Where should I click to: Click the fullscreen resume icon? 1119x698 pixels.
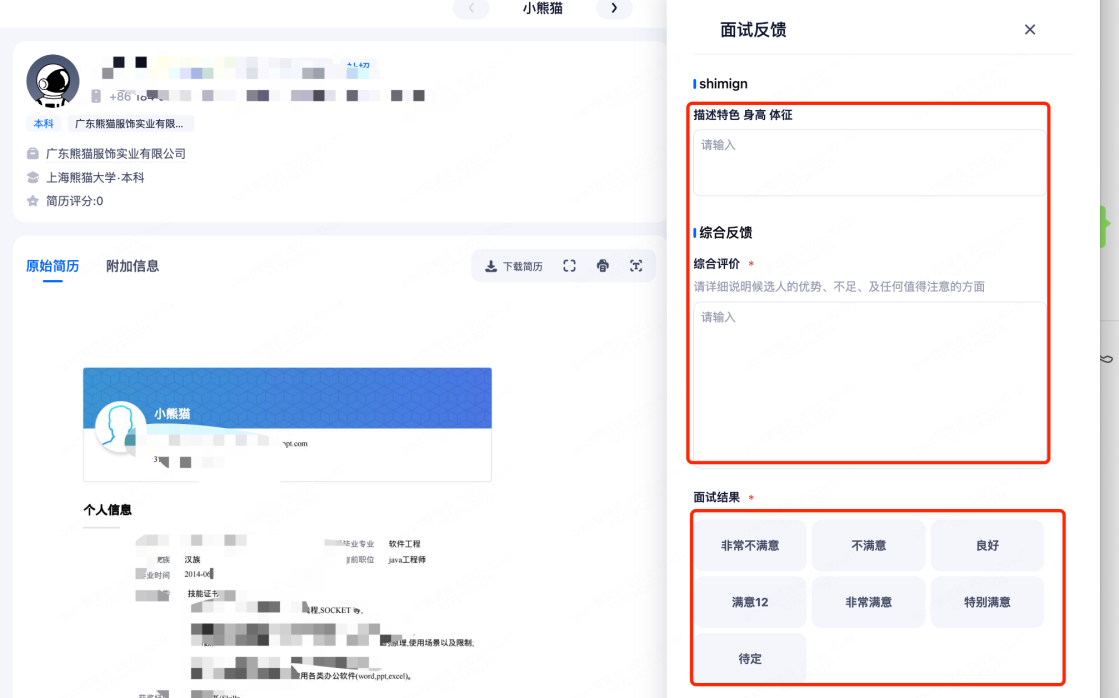[569, 266]
